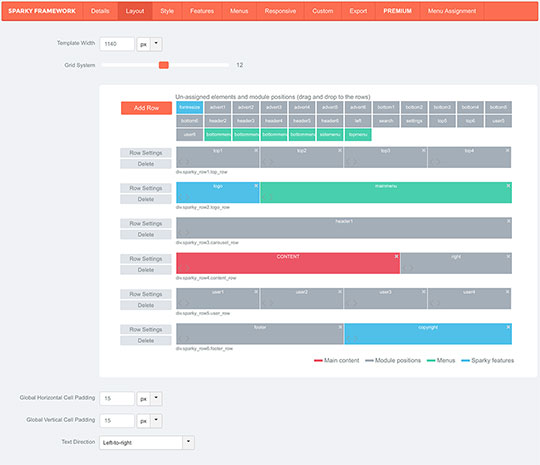Switch to the Details tab
The image size is (540, 465).
click(100, 11)
